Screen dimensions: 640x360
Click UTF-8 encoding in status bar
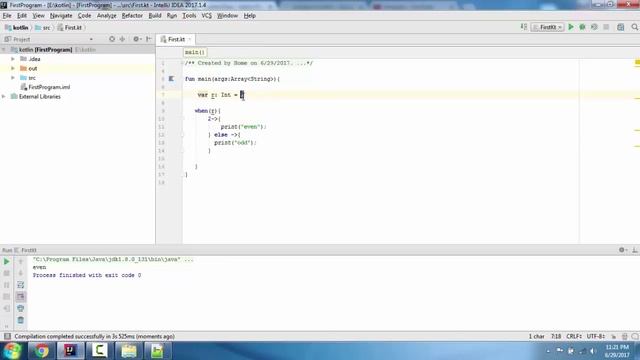596,336
